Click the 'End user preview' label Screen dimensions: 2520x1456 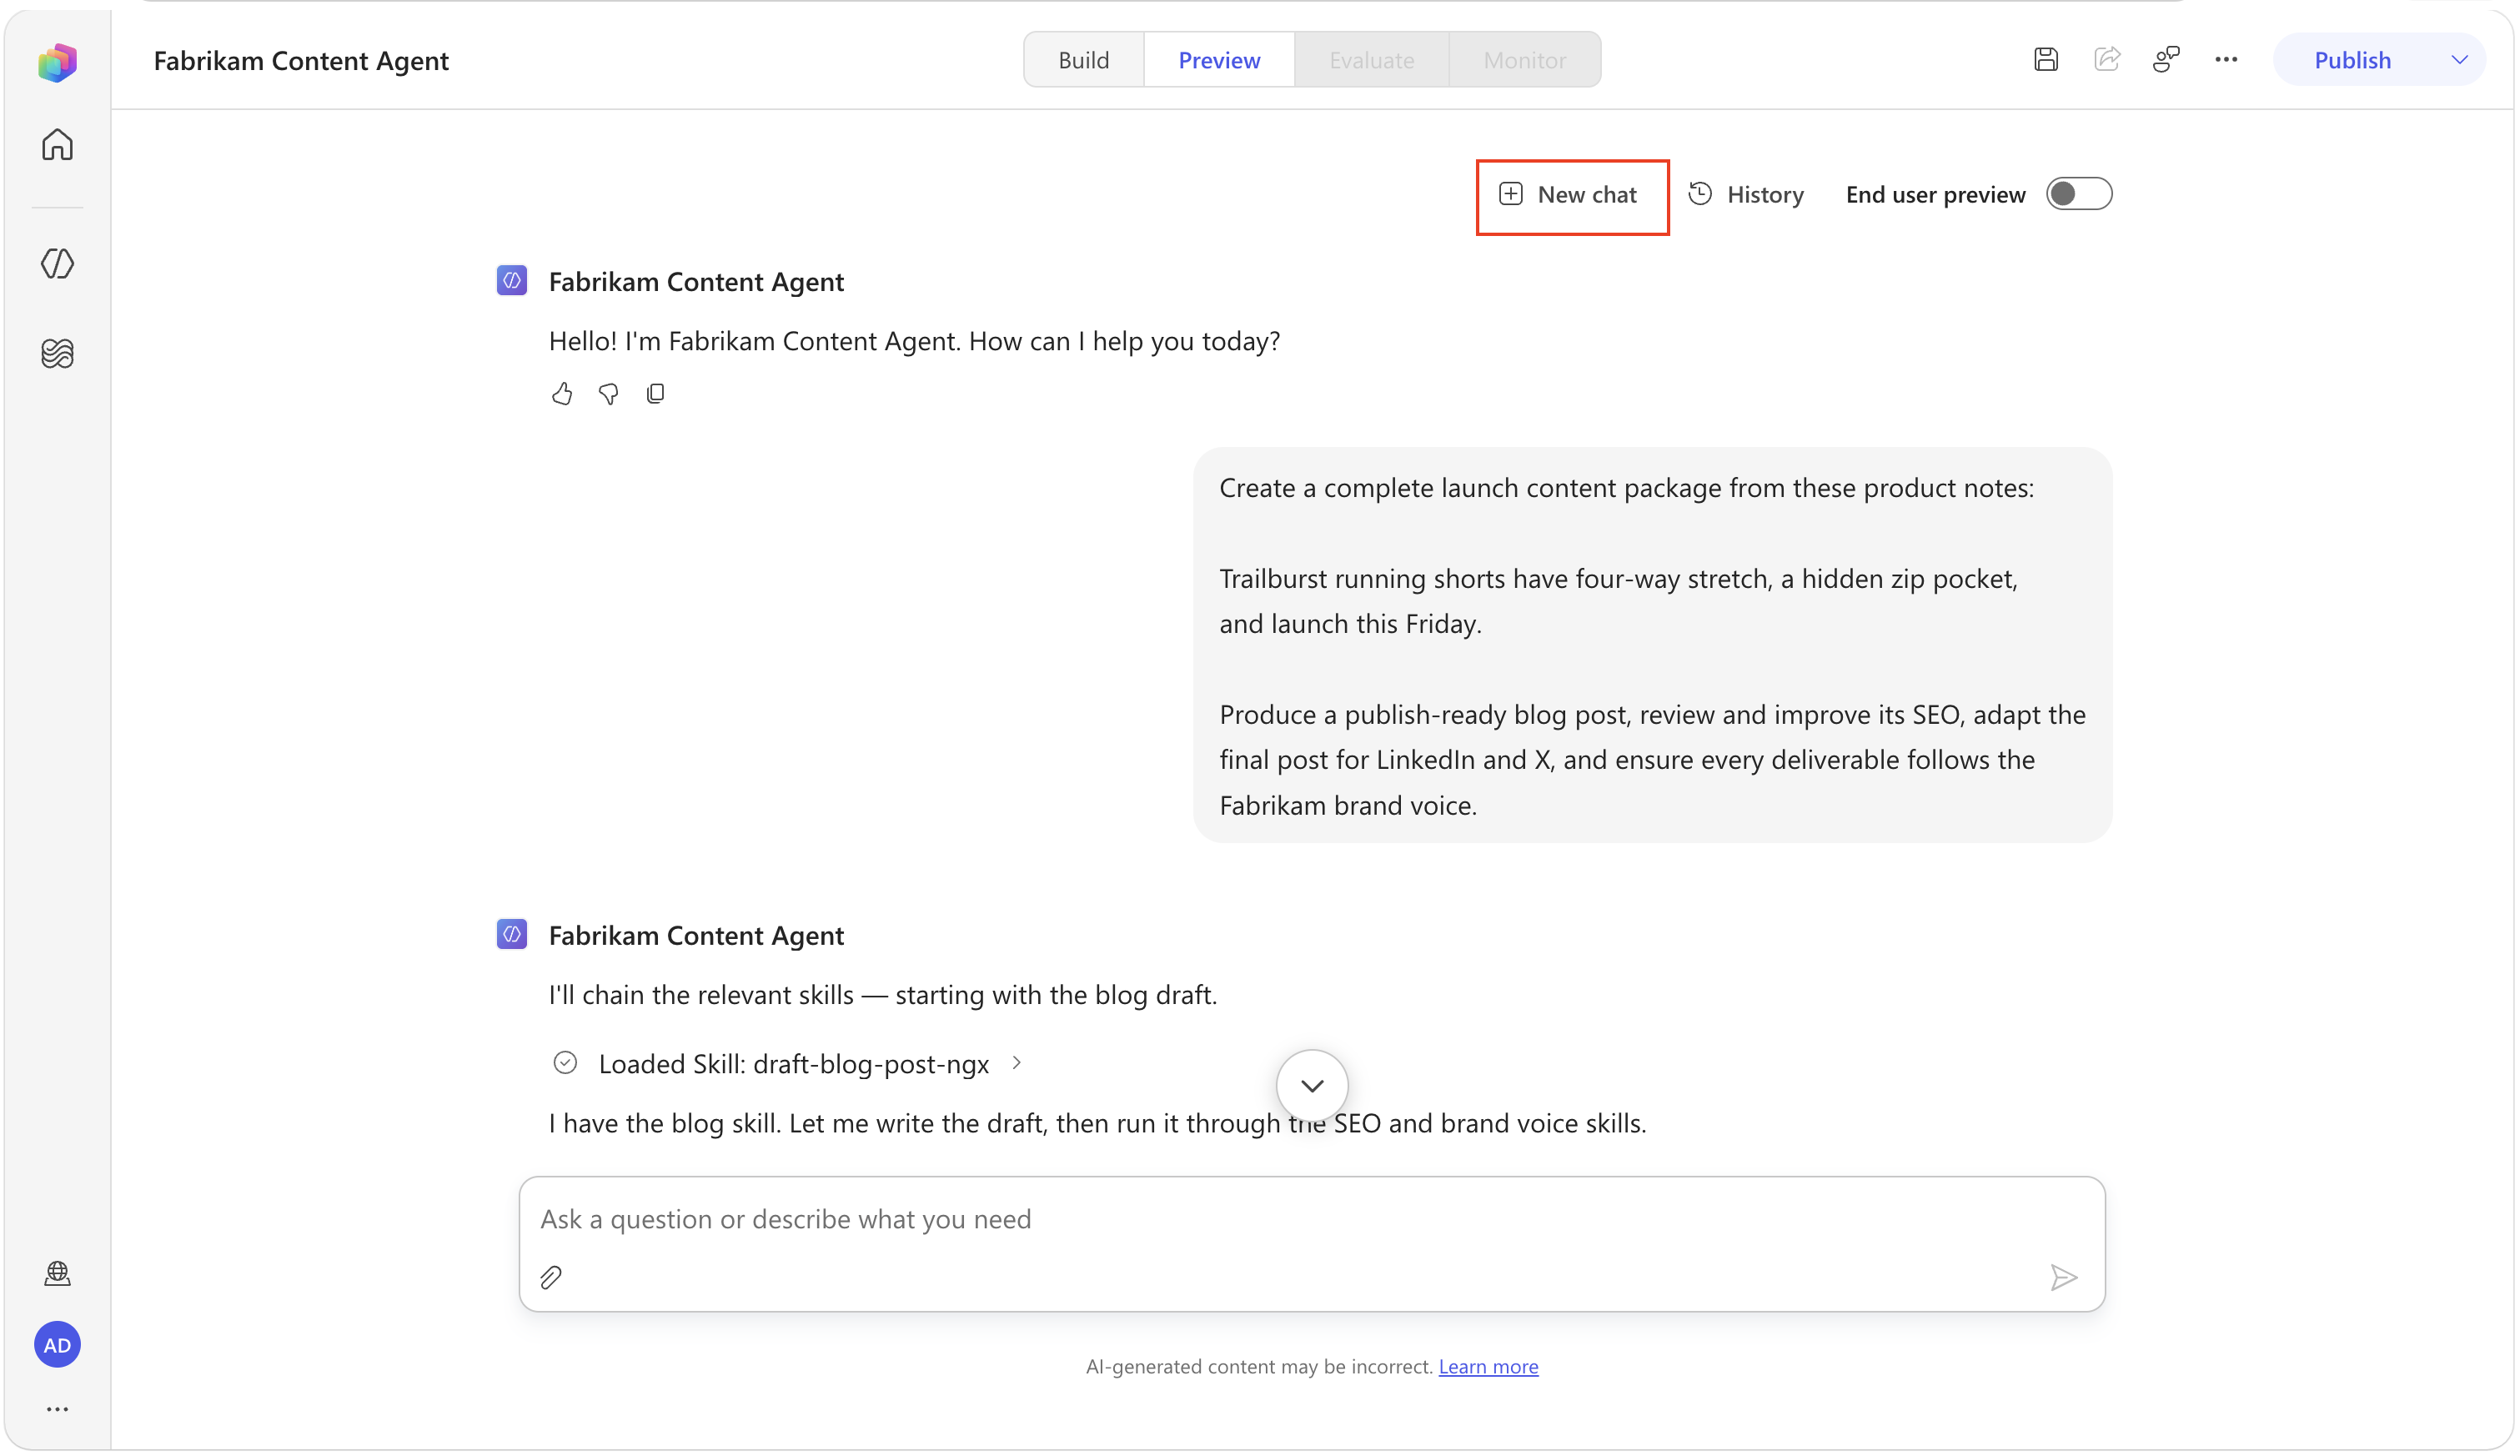[1935, 194]
